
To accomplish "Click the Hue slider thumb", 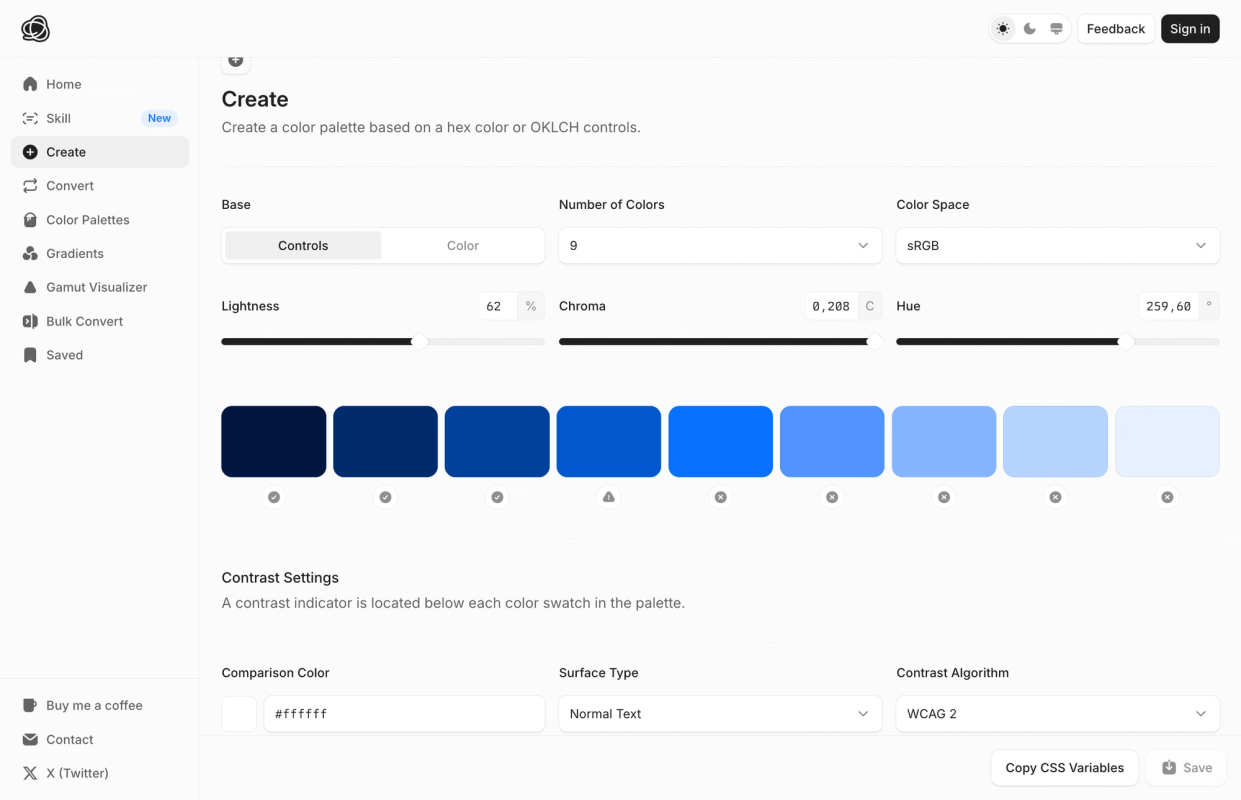I will click(1126, 342).
